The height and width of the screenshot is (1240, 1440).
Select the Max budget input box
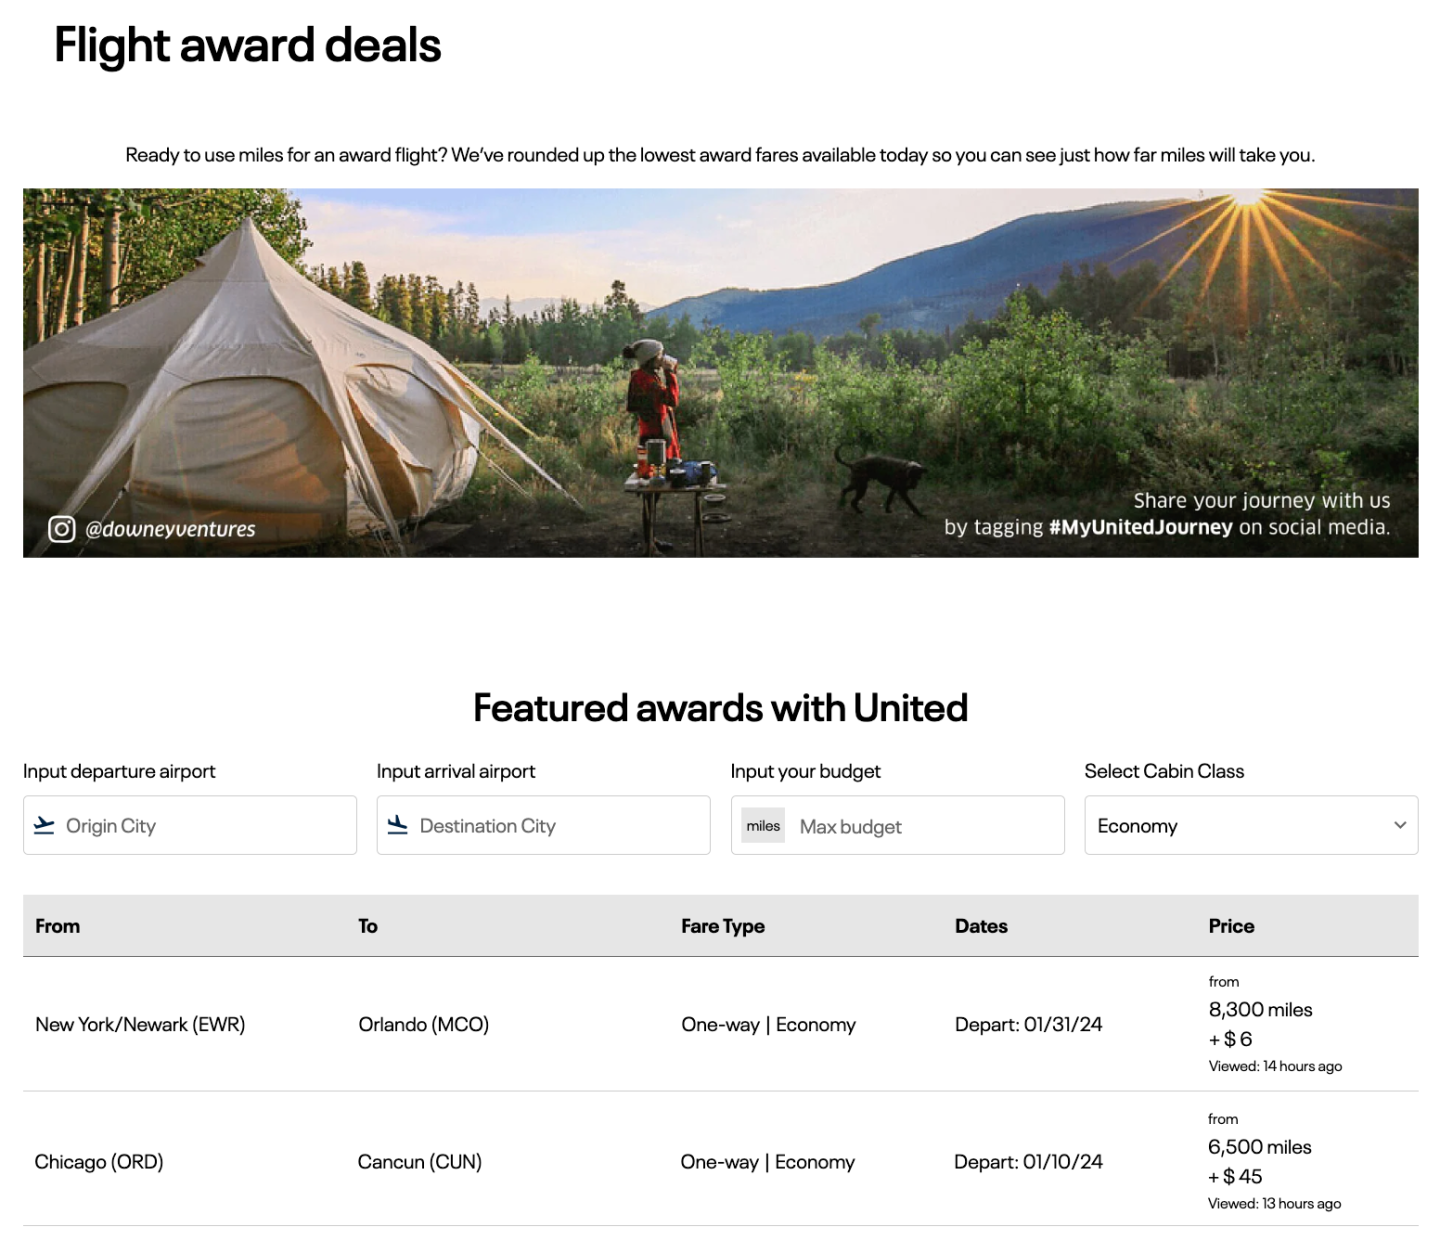coord(925,827)
